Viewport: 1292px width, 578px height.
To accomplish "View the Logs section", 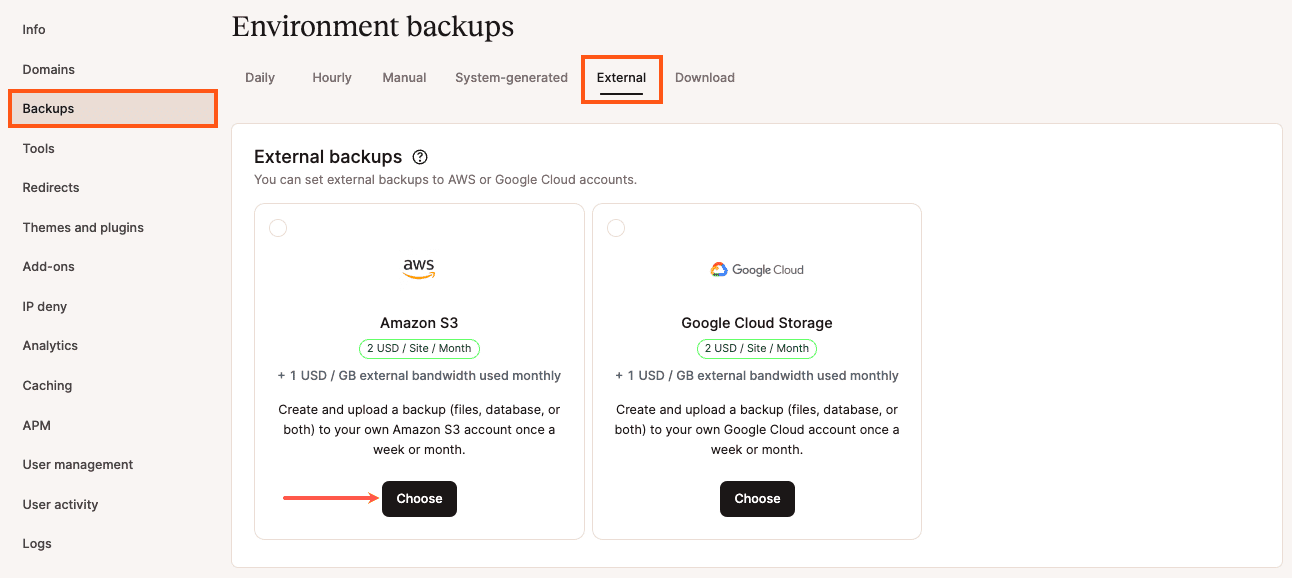I will coord(36,543).
